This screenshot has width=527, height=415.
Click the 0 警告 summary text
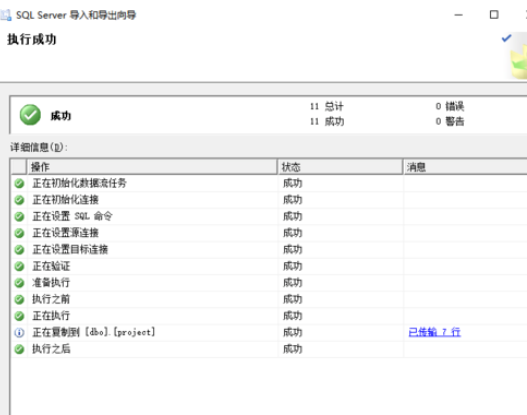point(450,121)
